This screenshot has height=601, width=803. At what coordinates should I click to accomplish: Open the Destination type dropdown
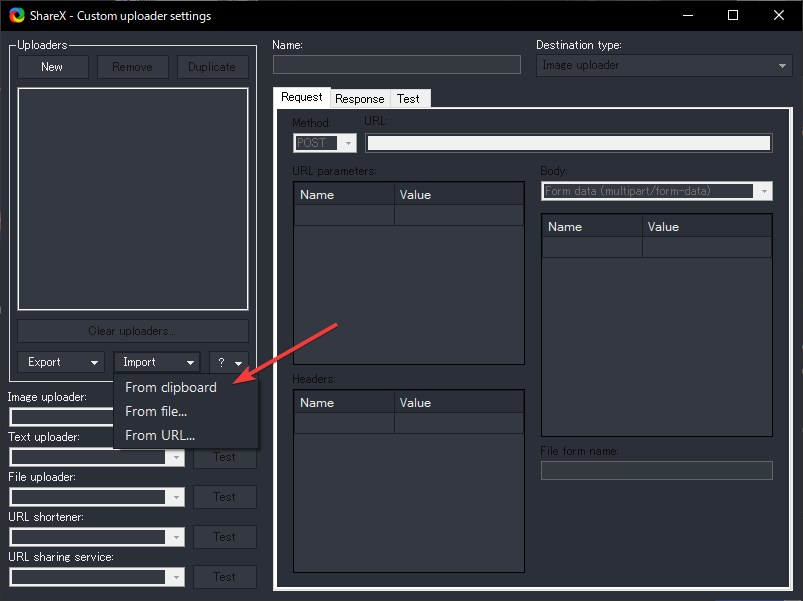point(664,66)
